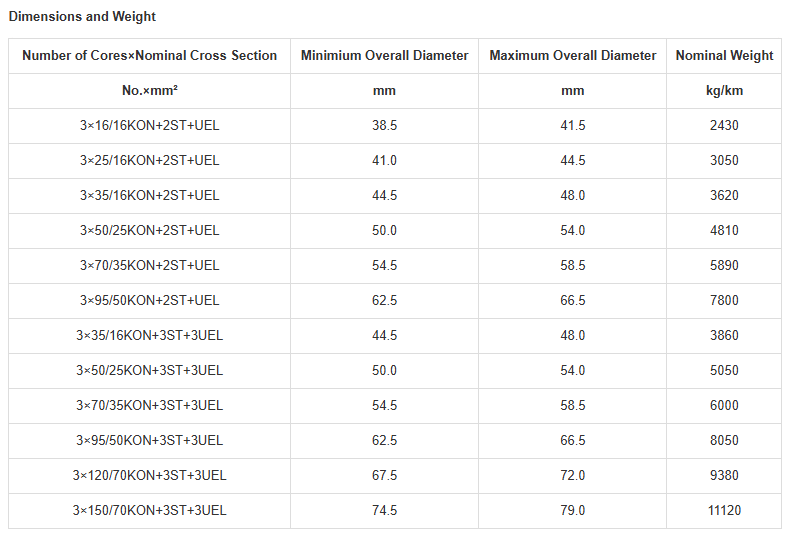
Task: Click the Nominal Weight column header
Action: [x=724, y=55]
